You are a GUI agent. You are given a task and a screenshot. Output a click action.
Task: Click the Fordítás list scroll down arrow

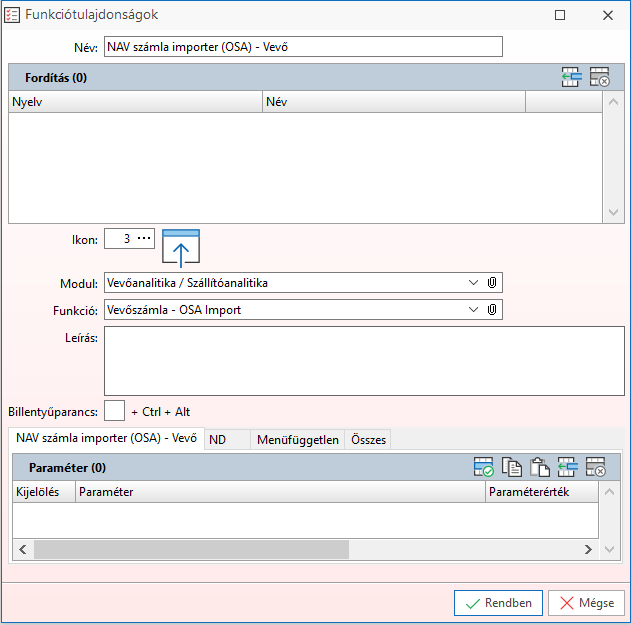pos(613,212)
